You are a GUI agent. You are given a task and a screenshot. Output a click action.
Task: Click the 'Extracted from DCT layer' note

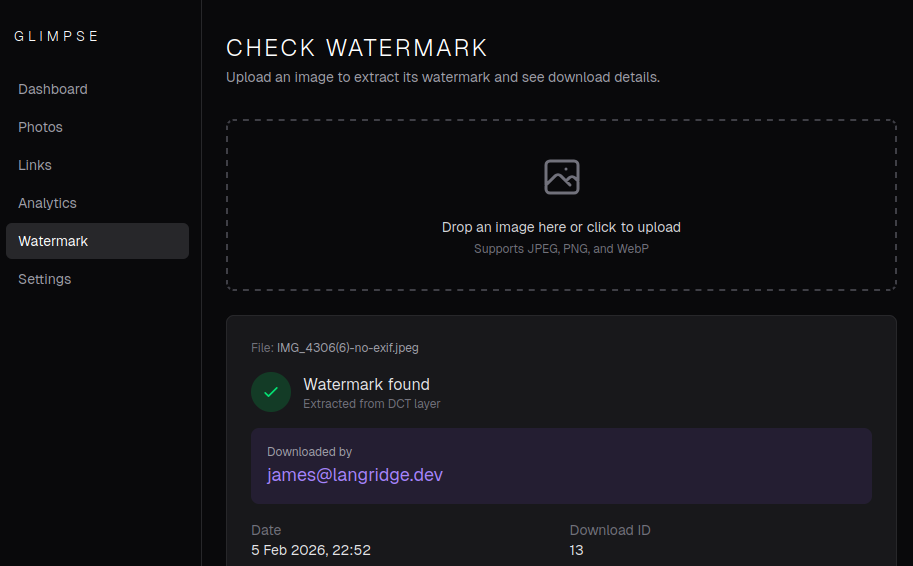click(371, 404)
